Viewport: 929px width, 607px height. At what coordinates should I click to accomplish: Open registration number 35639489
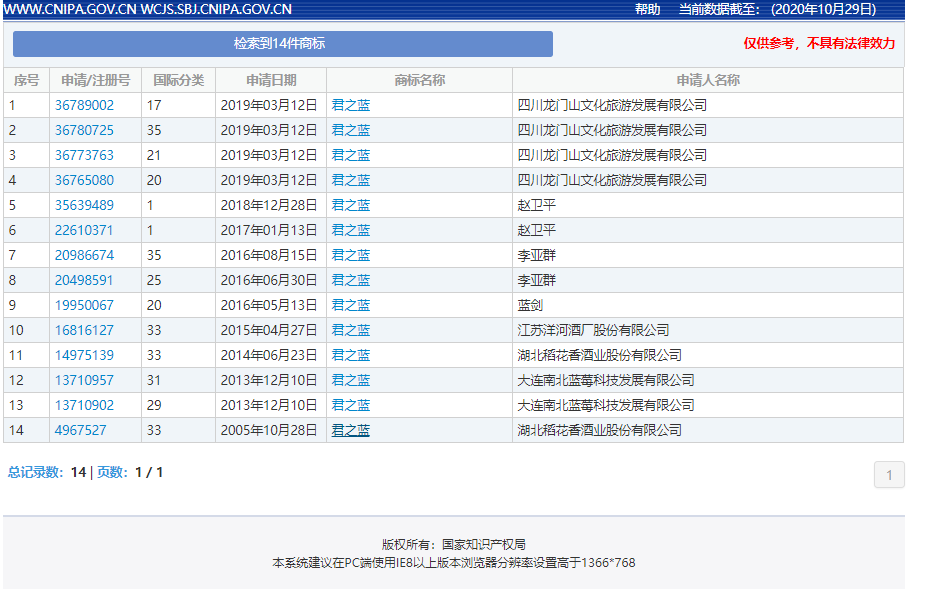[84, 205]
